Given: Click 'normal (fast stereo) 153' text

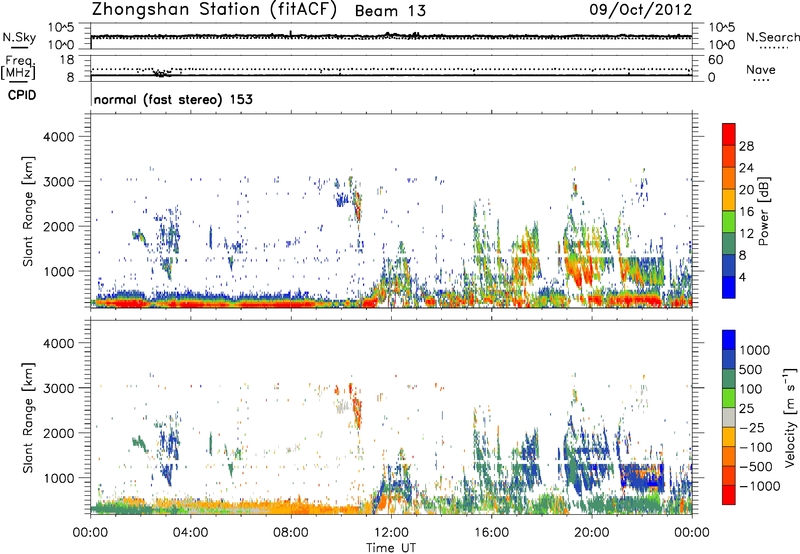Looking at the screenshot, I should 173,99.
